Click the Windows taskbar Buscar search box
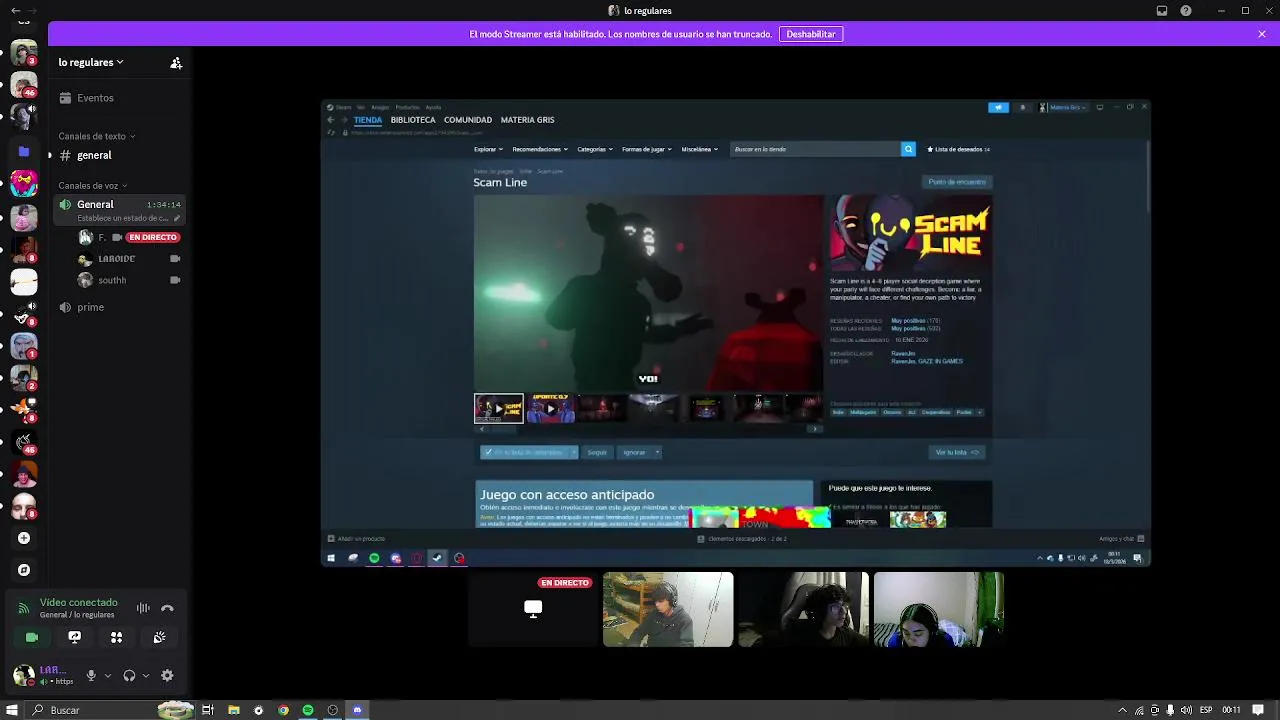Viewport: 1280px width, 720px height. point(110,710)
